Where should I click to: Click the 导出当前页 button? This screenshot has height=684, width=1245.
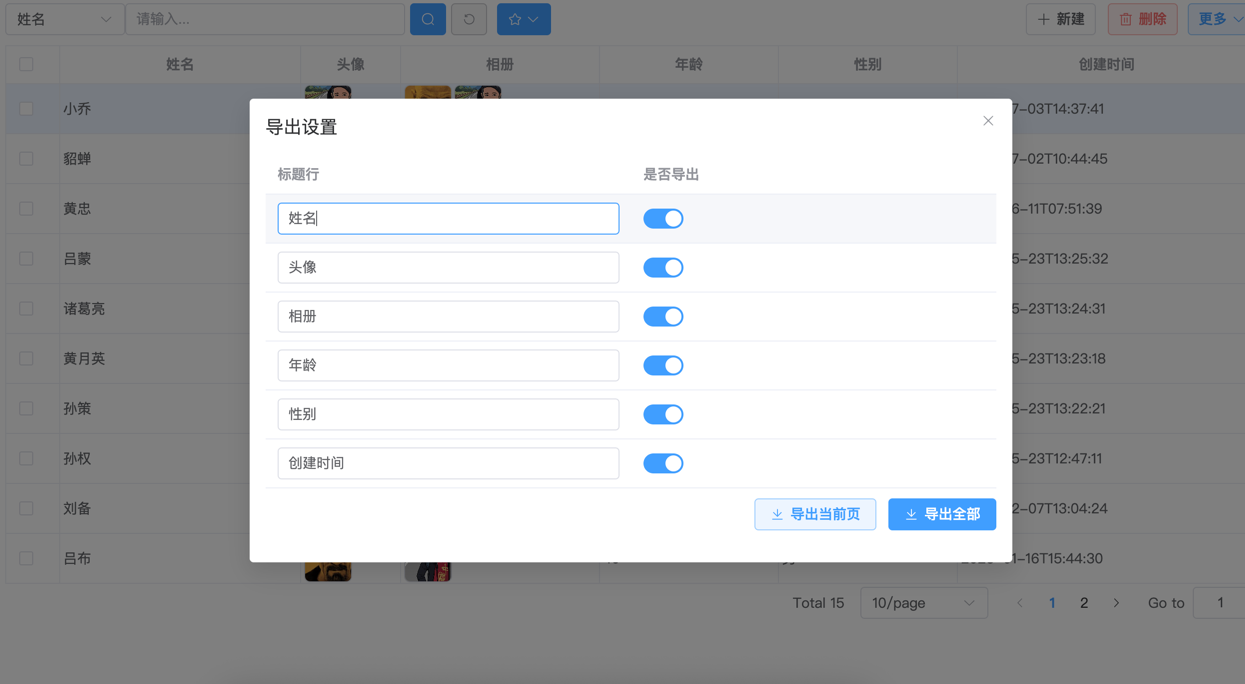point(815,514)
